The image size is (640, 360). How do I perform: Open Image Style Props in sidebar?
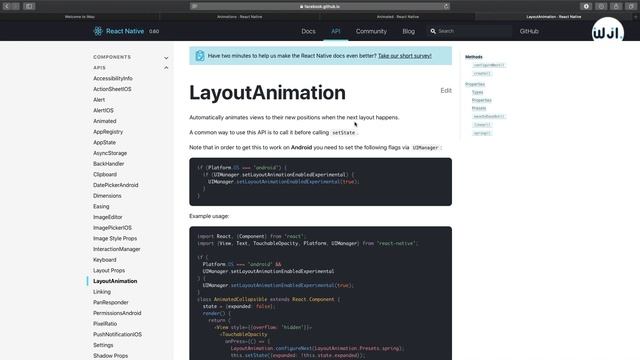(115, 238)
